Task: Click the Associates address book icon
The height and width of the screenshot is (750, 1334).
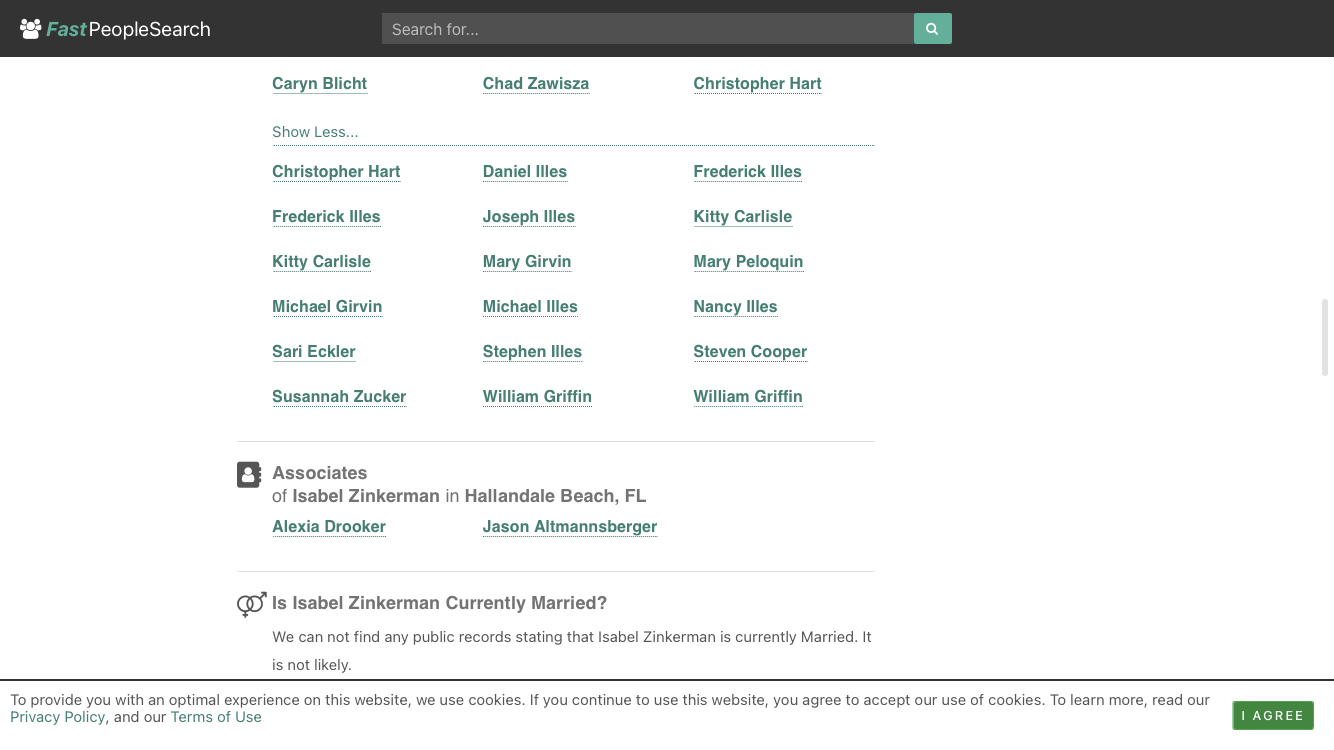Action: (249, 474)
